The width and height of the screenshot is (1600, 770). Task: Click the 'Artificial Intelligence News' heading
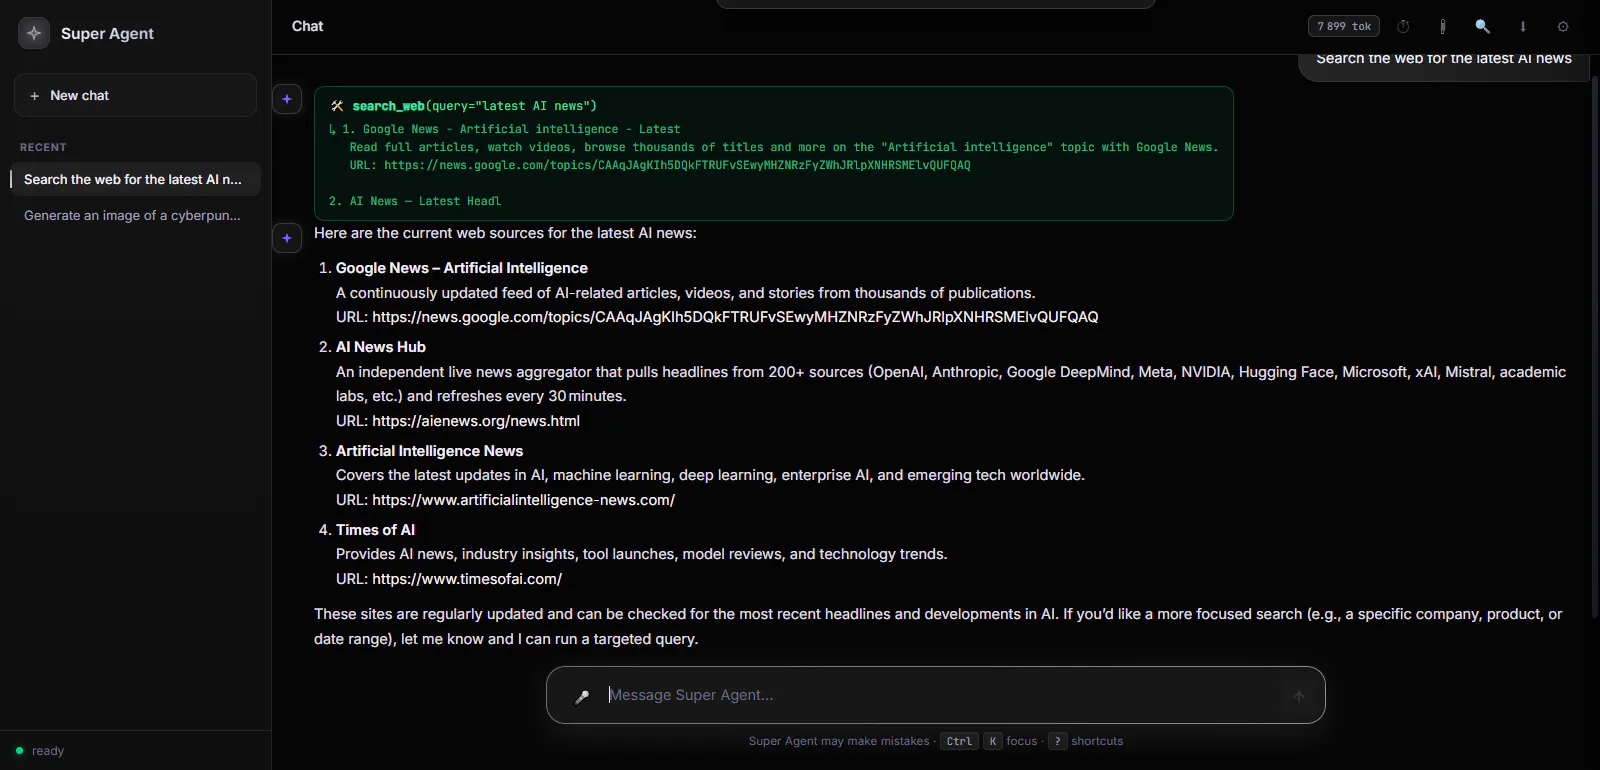coord(429,451)
